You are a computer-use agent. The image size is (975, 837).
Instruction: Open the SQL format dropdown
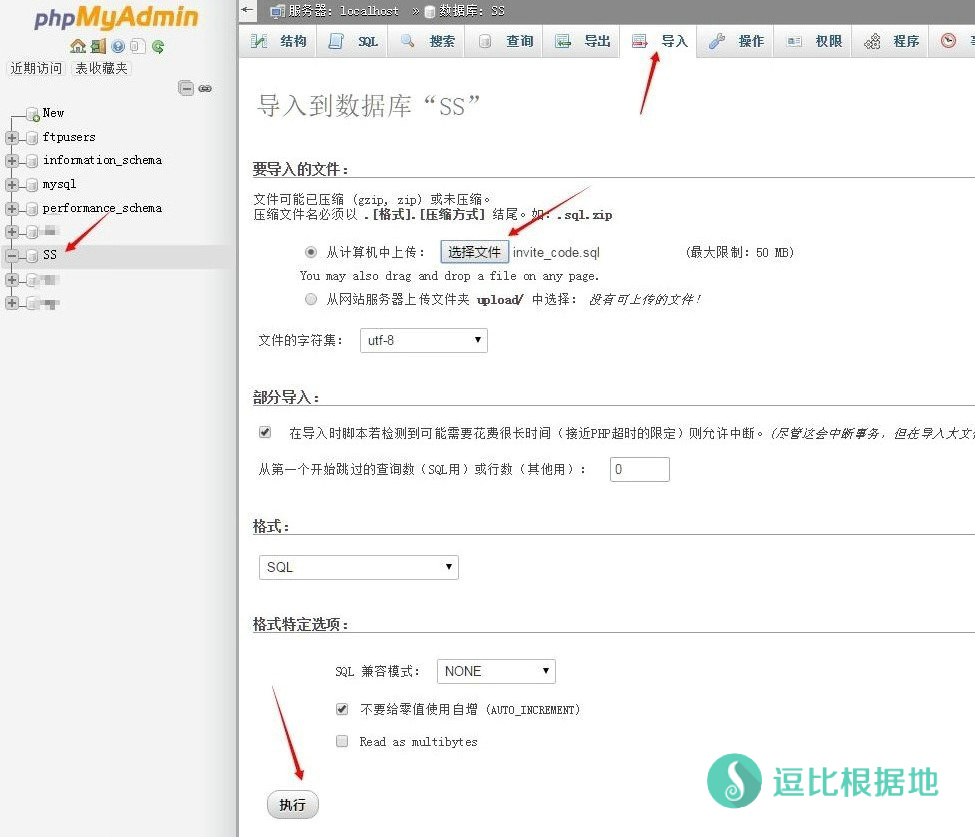pos(358,567)
